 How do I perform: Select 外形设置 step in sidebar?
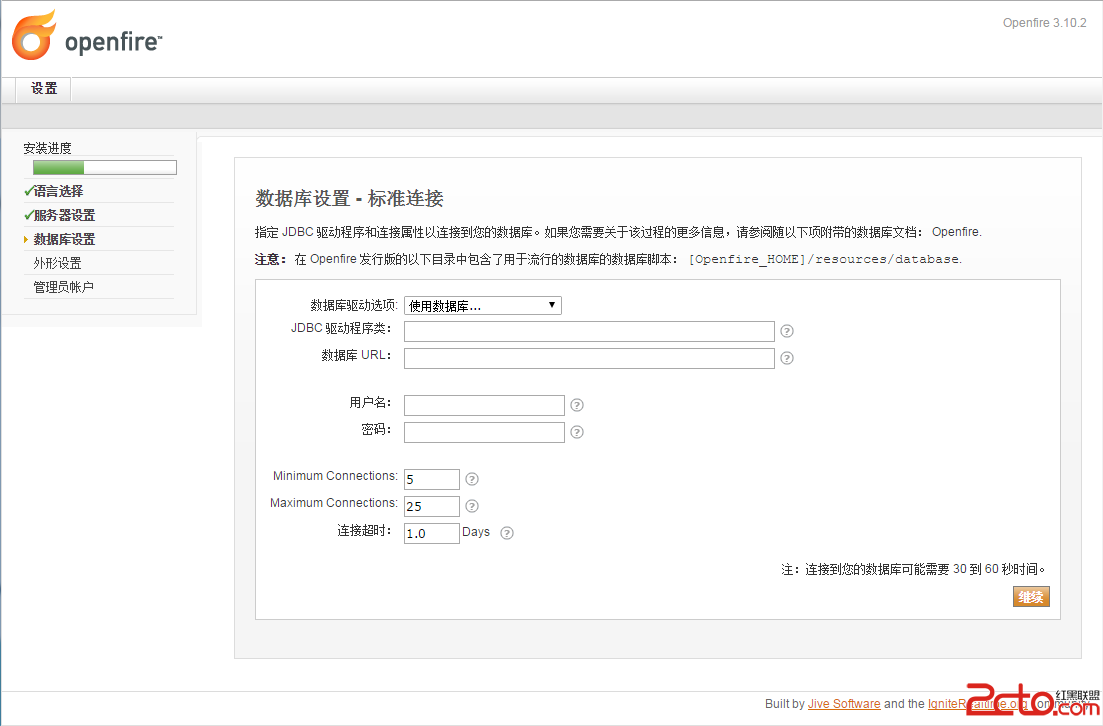tap(58, 263)
